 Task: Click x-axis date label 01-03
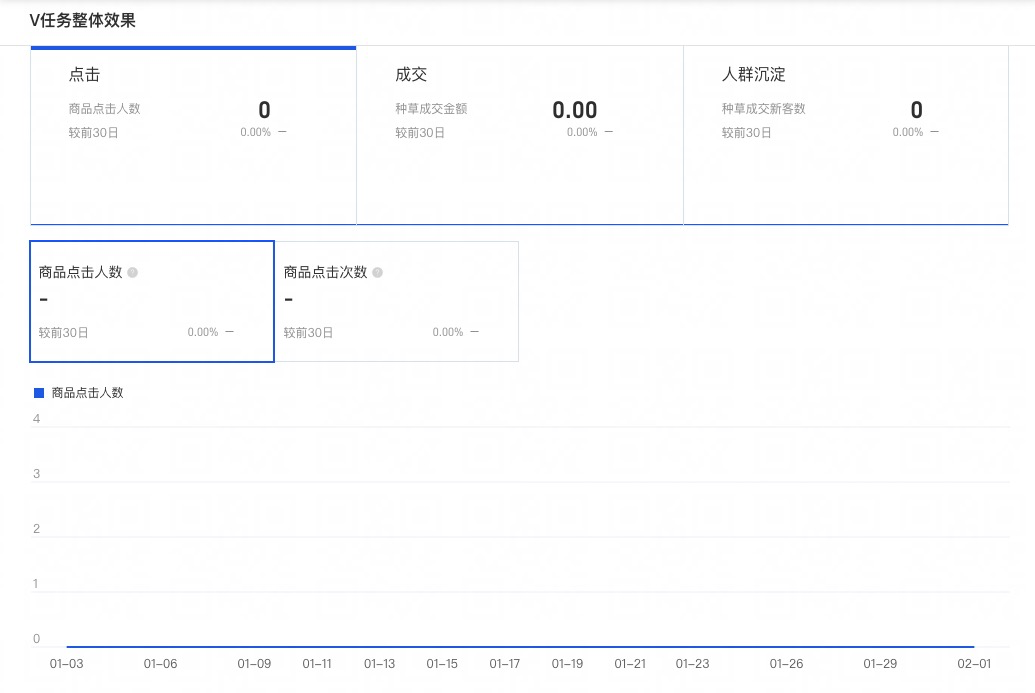[67, 664]
